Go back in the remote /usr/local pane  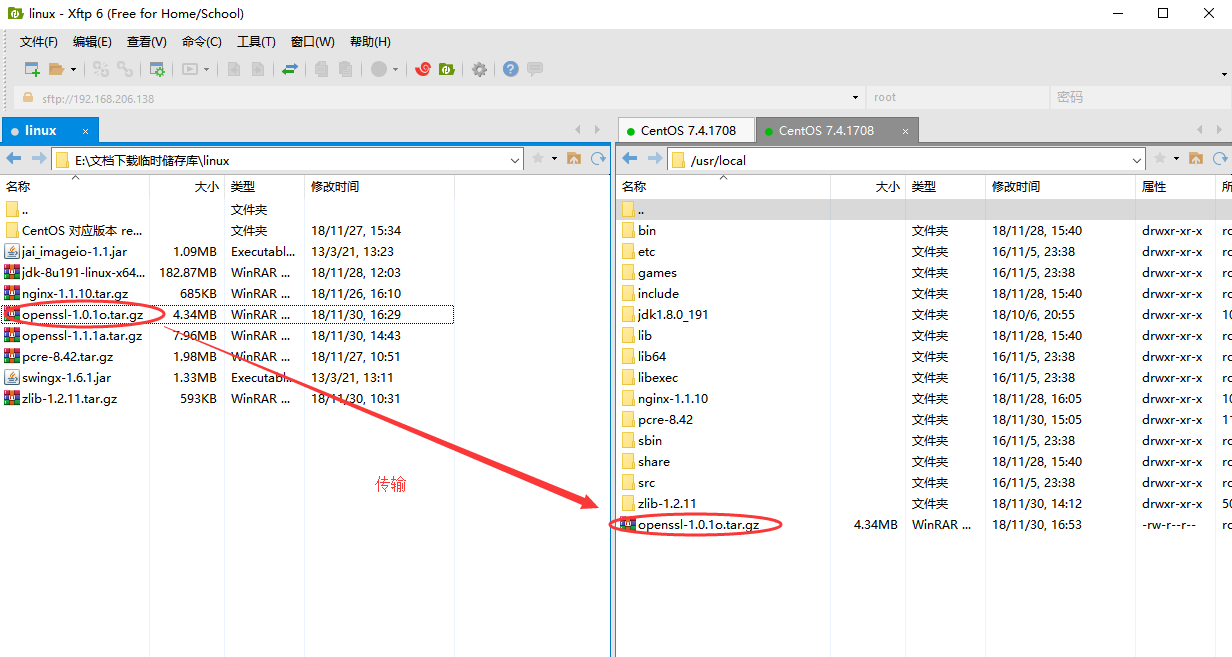(630, 159)
